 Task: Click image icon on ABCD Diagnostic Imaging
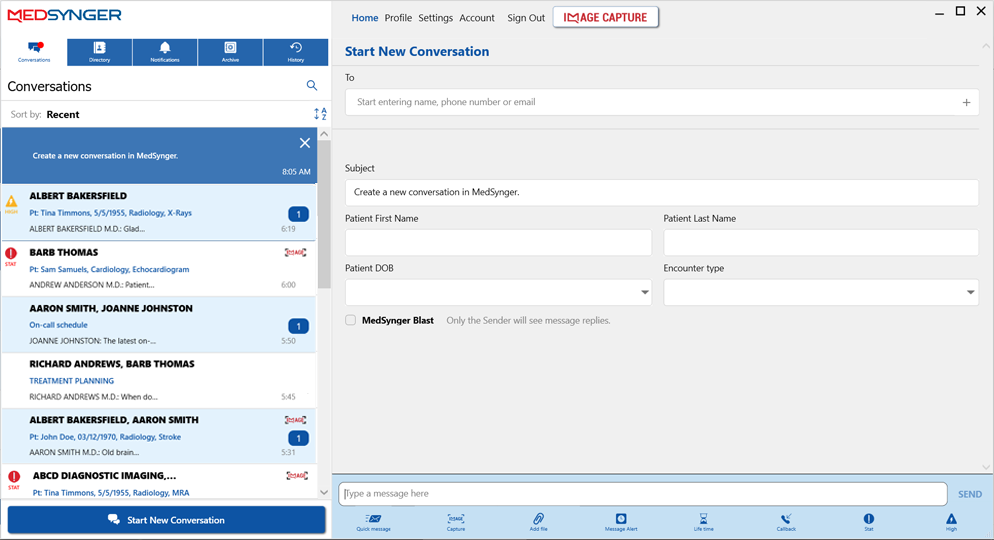click(297, 475)
